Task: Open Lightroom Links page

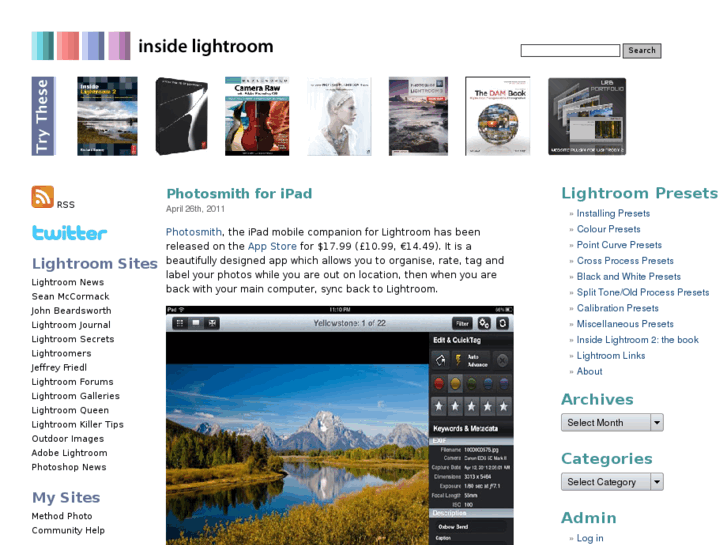Action: (x=611, y=355)
